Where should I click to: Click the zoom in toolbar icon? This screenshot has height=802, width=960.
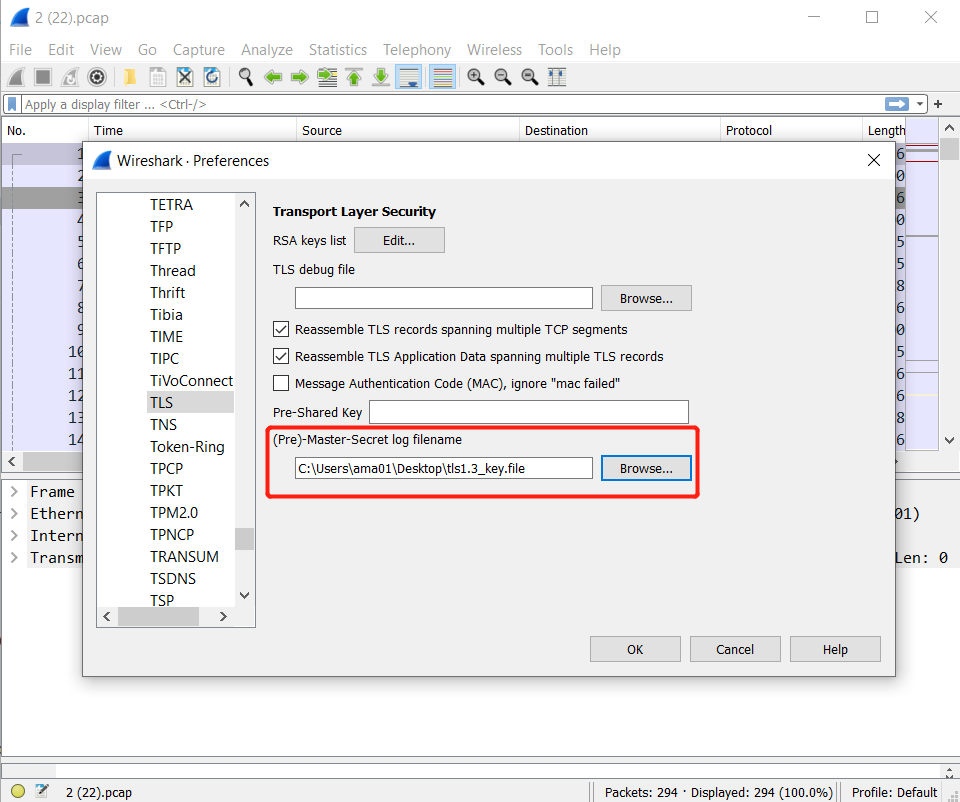(x=476, y=77)
